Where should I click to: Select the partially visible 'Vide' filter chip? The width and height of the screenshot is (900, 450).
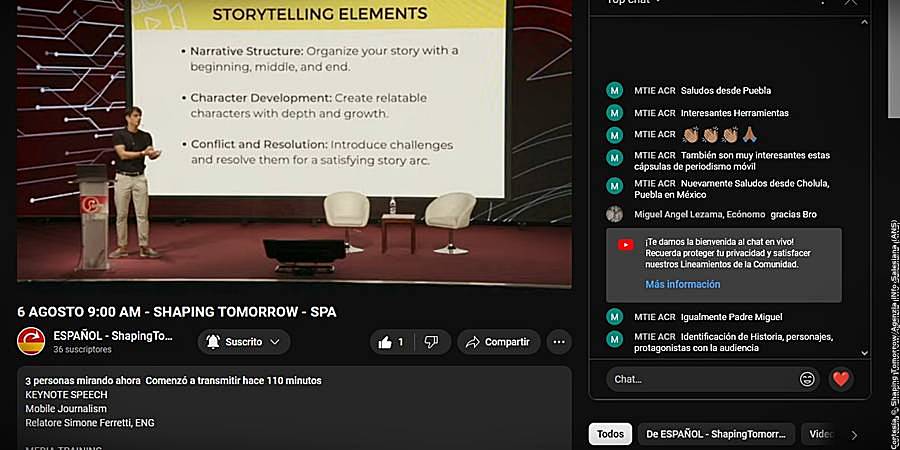tap(821, 434)
